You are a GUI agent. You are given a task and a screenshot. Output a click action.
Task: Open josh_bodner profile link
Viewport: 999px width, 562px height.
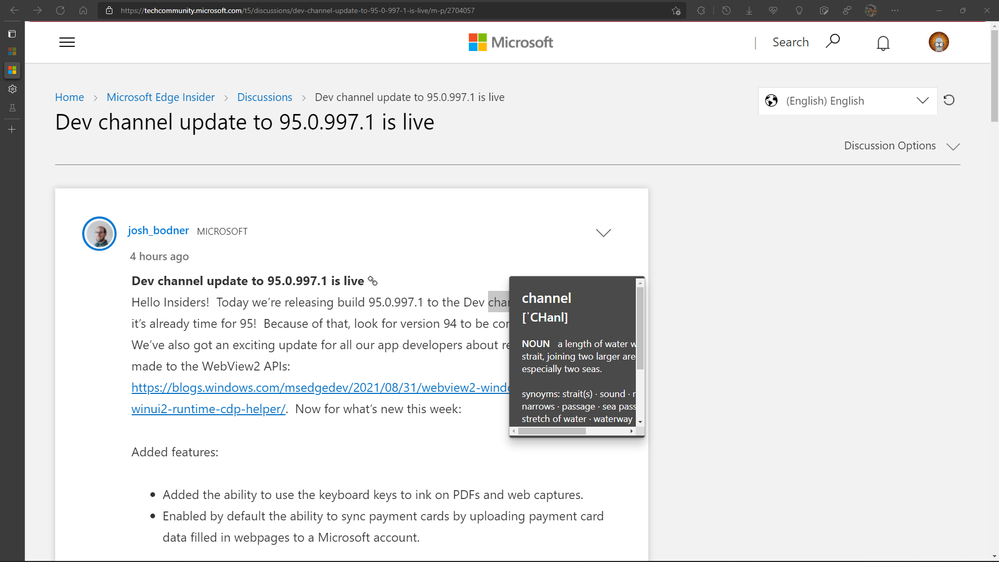[x=158, y=230]
